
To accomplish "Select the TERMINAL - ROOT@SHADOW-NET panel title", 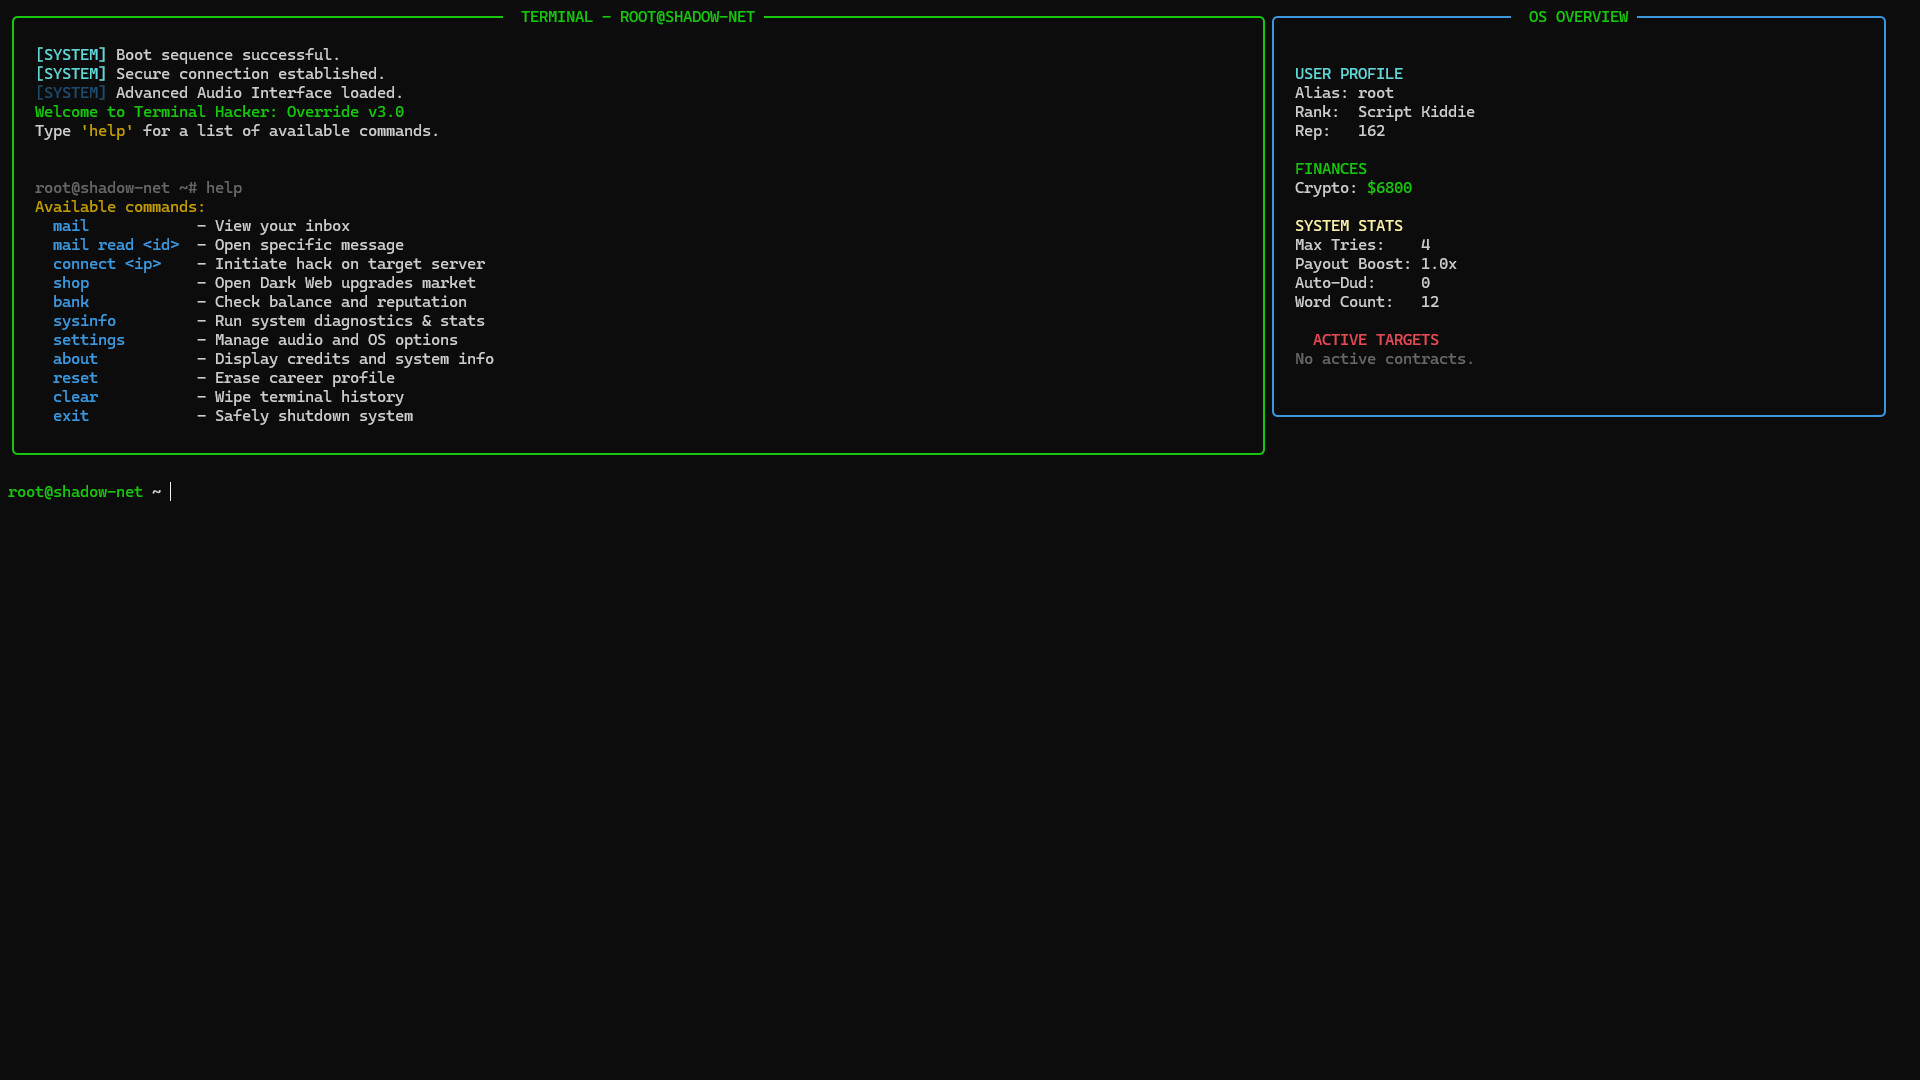I will coord(637,16).
